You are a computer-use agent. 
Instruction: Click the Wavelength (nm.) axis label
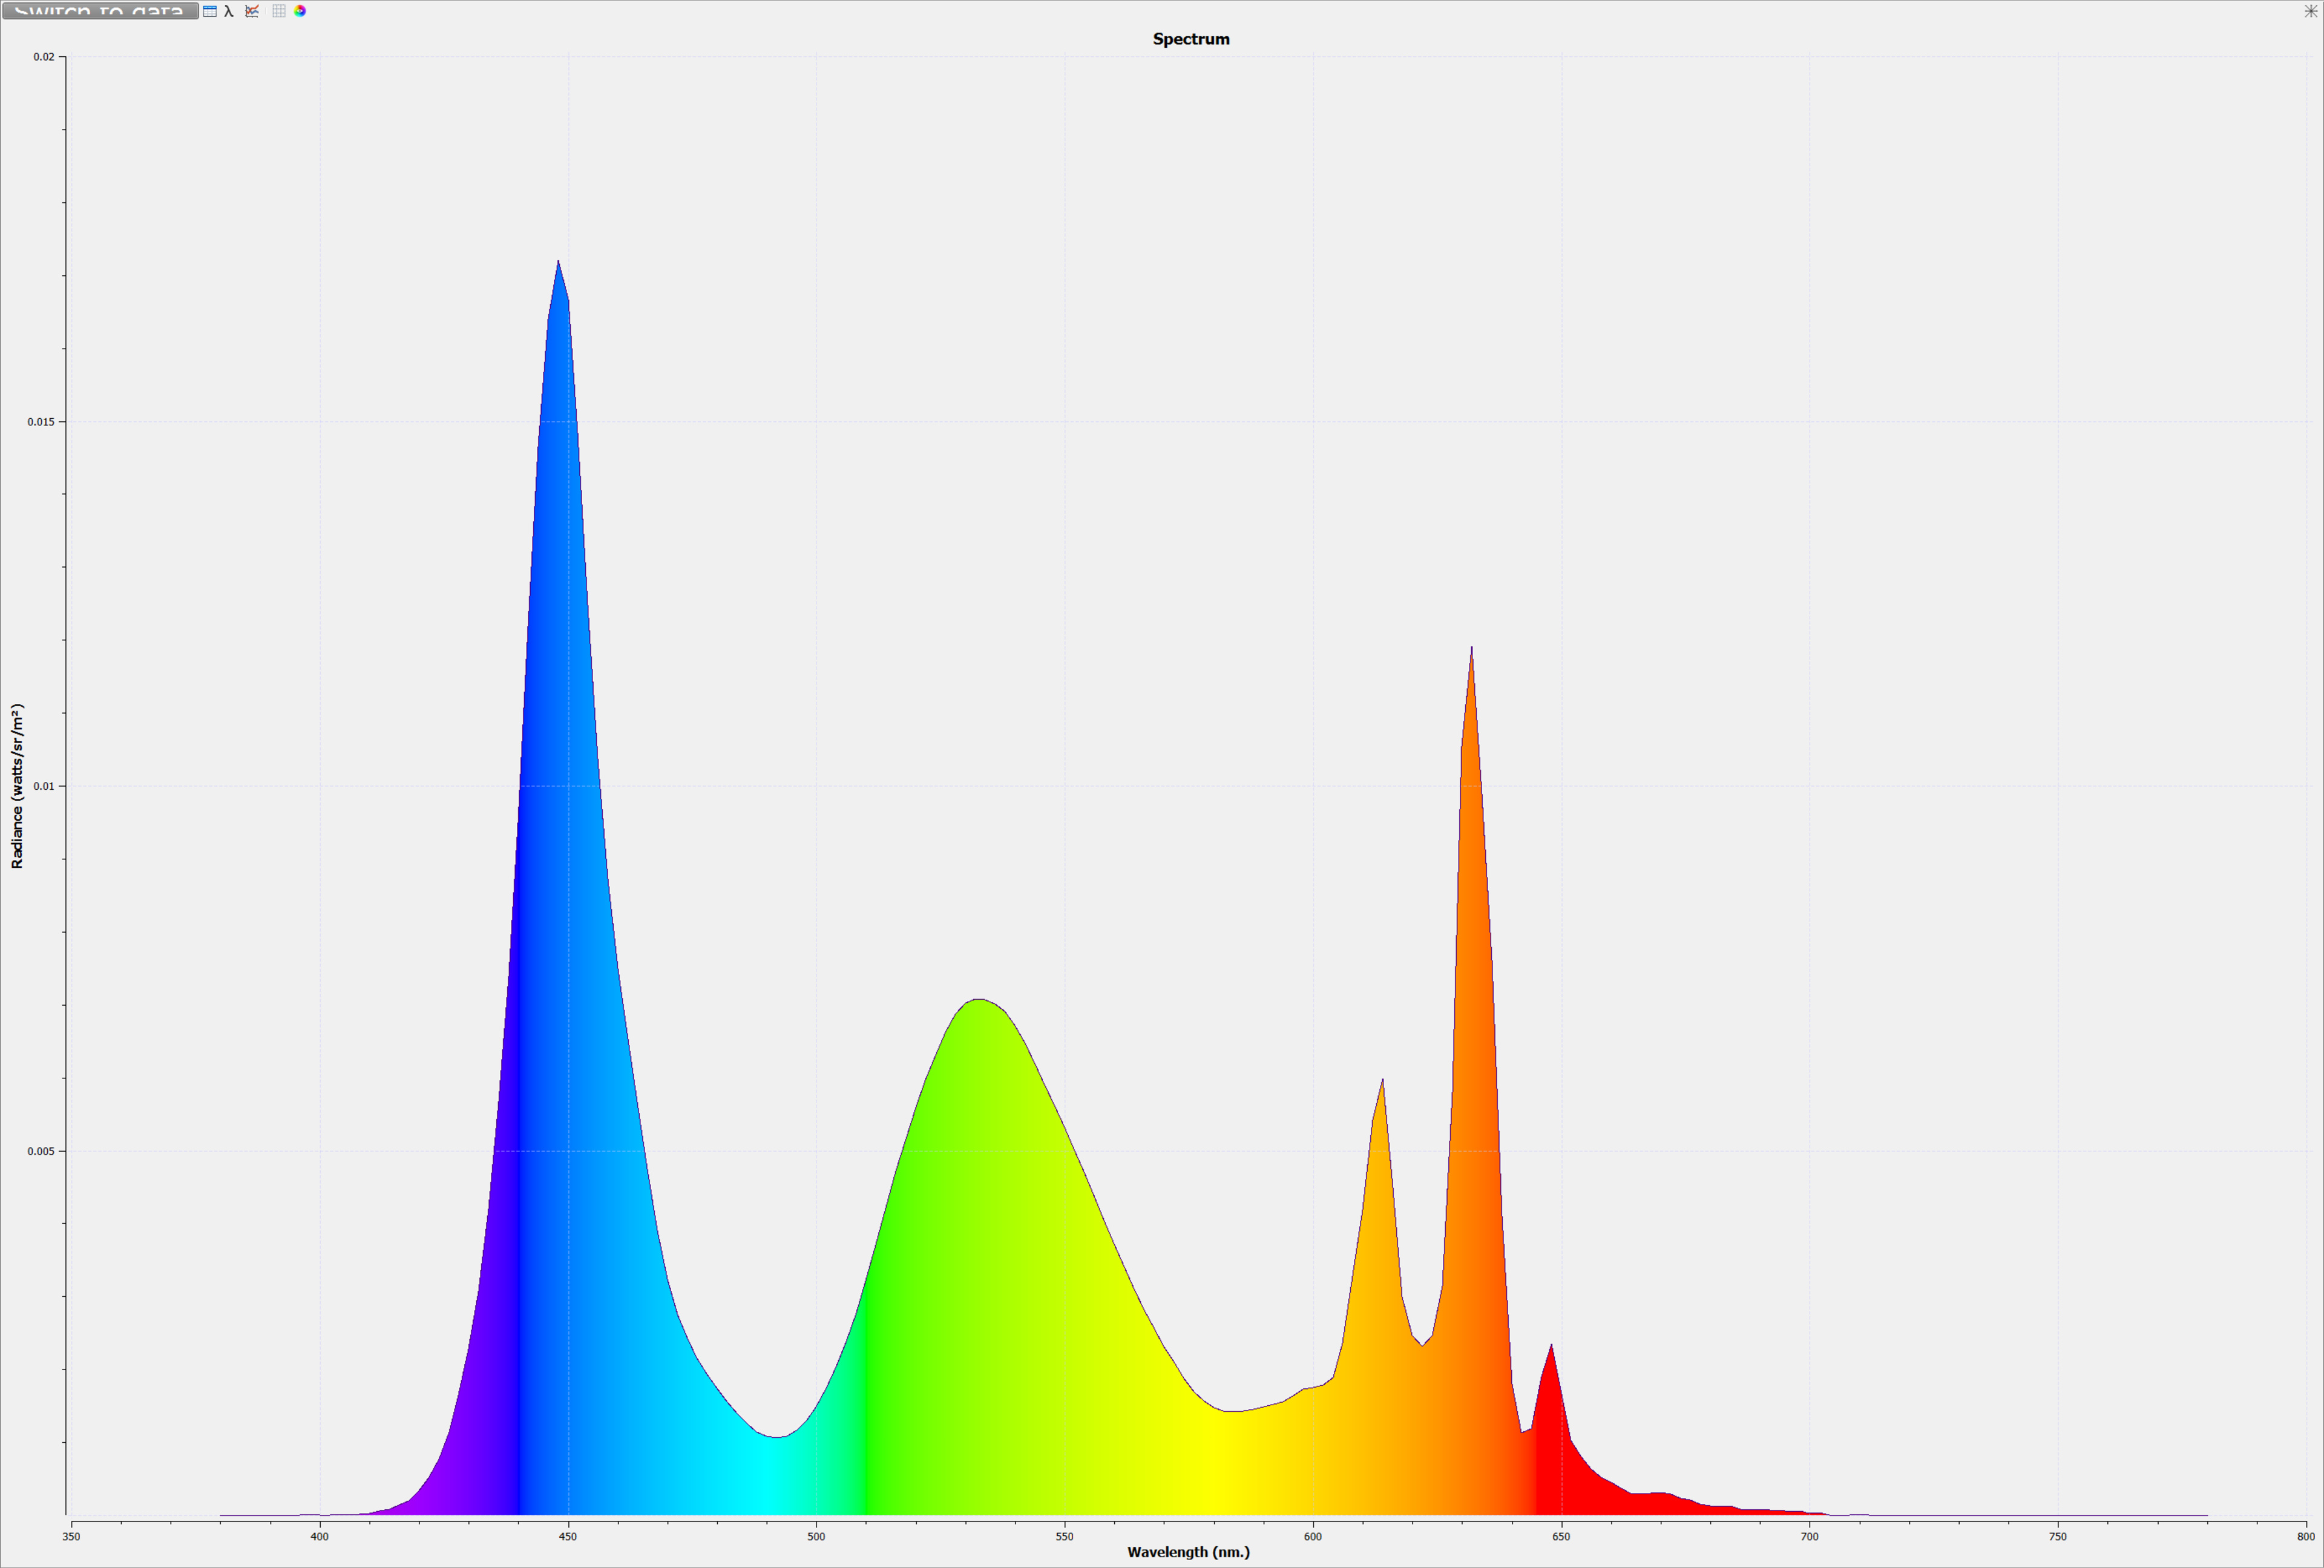1188,1552
